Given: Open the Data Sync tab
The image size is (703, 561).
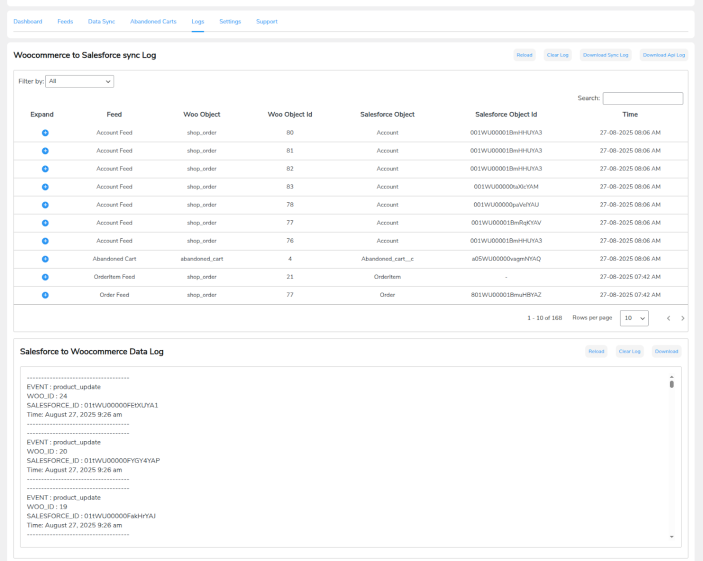Looking at the screenshot, I should point(101,21).
